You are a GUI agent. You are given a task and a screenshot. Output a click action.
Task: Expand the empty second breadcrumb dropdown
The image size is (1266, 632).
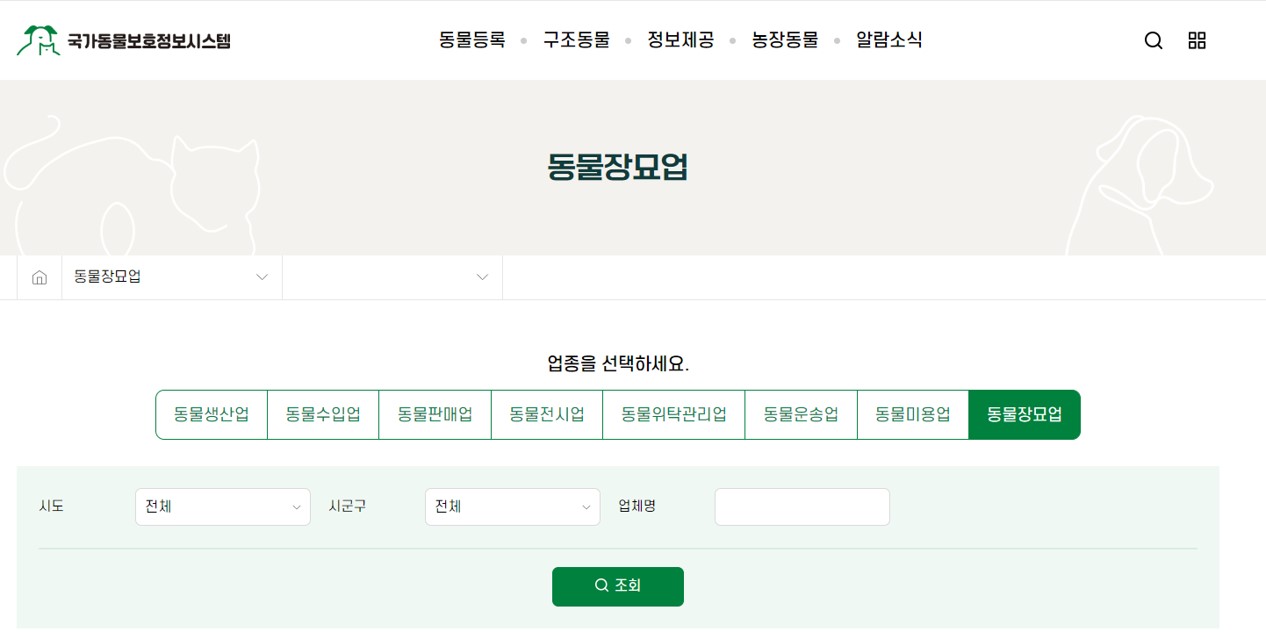point(390,277)
